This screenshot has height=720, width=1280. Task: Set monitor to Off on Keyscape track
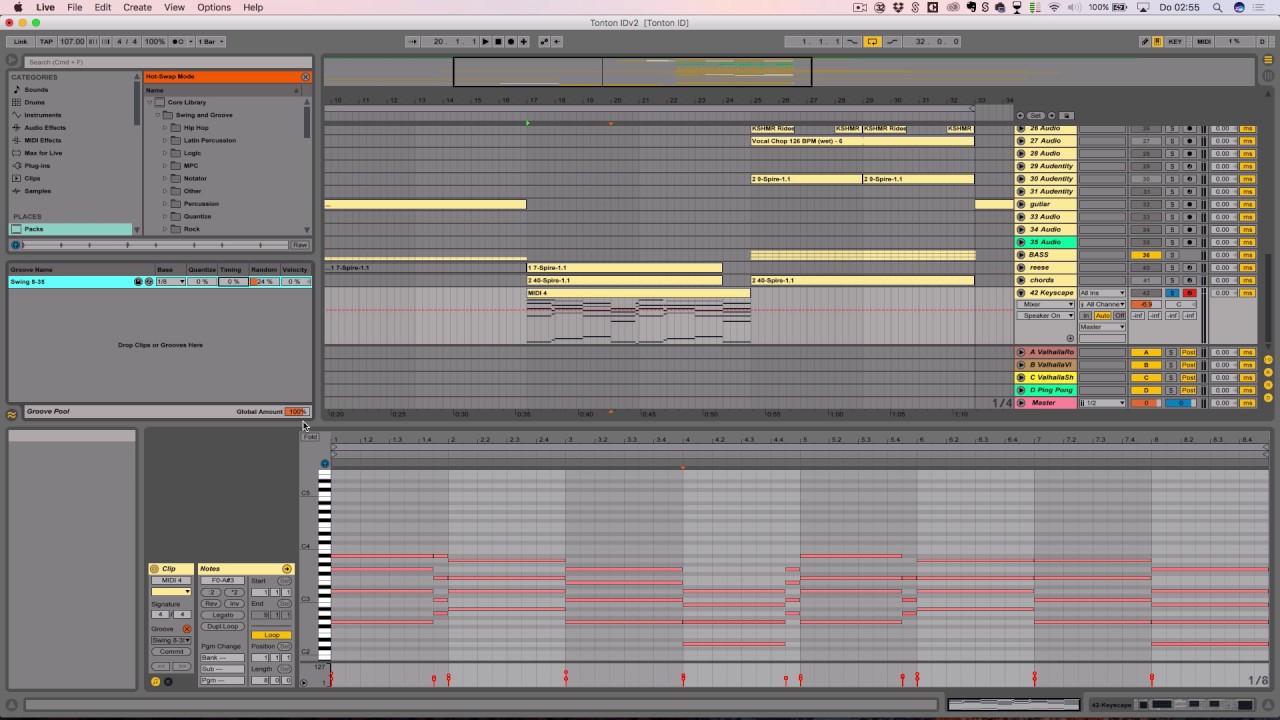[1119, 315]
